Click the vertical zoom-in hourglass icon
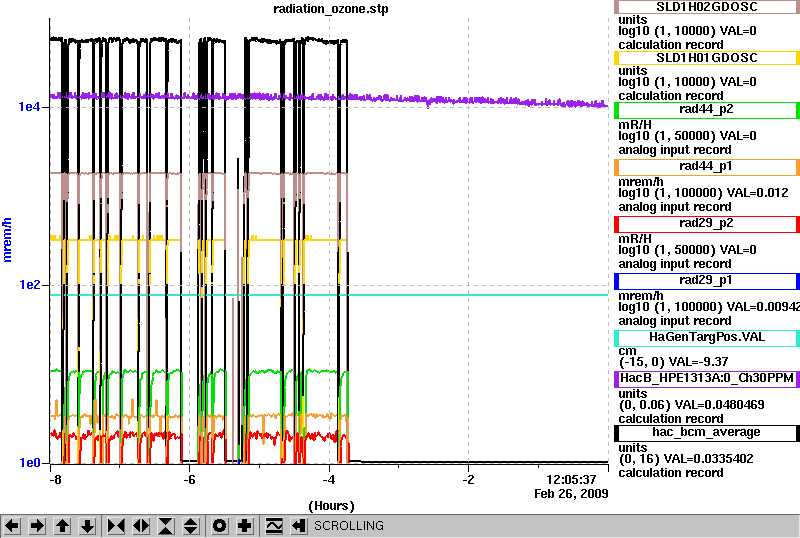 166,526
